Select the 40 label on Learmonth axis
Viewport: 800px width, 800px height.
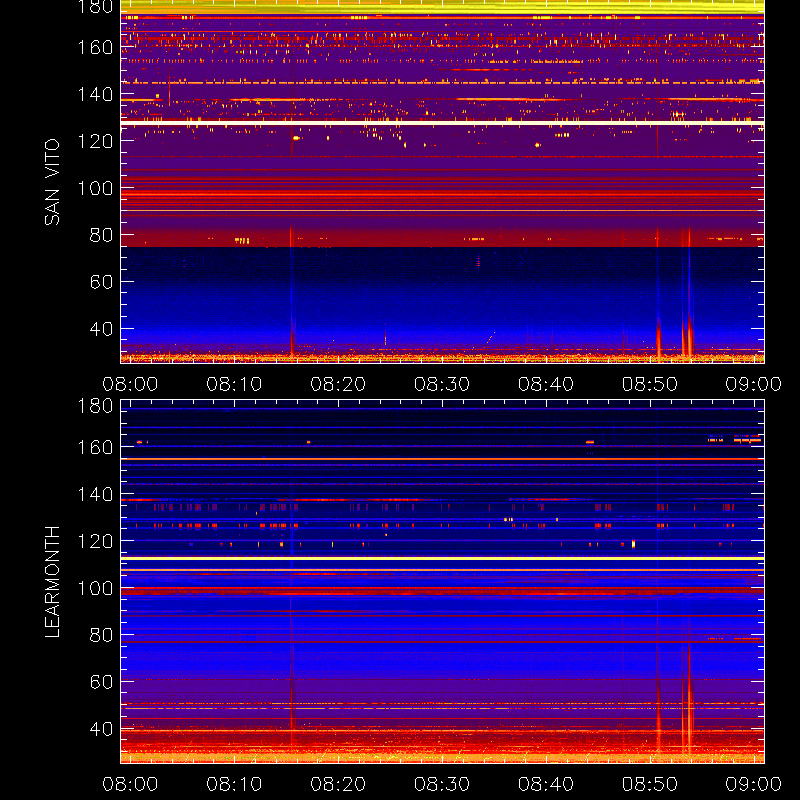[x=101, y=729]
